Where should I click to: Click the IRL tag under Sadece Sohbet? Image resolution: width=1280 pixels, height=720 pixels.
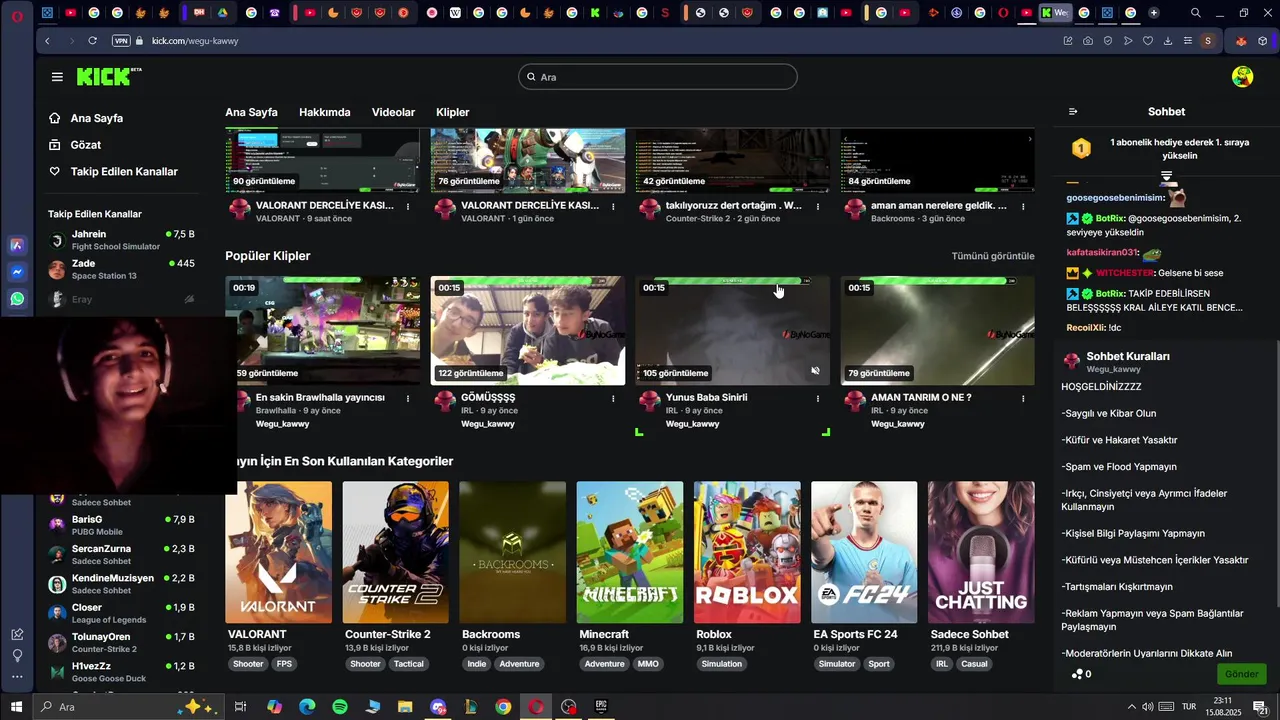pos(941,664)
